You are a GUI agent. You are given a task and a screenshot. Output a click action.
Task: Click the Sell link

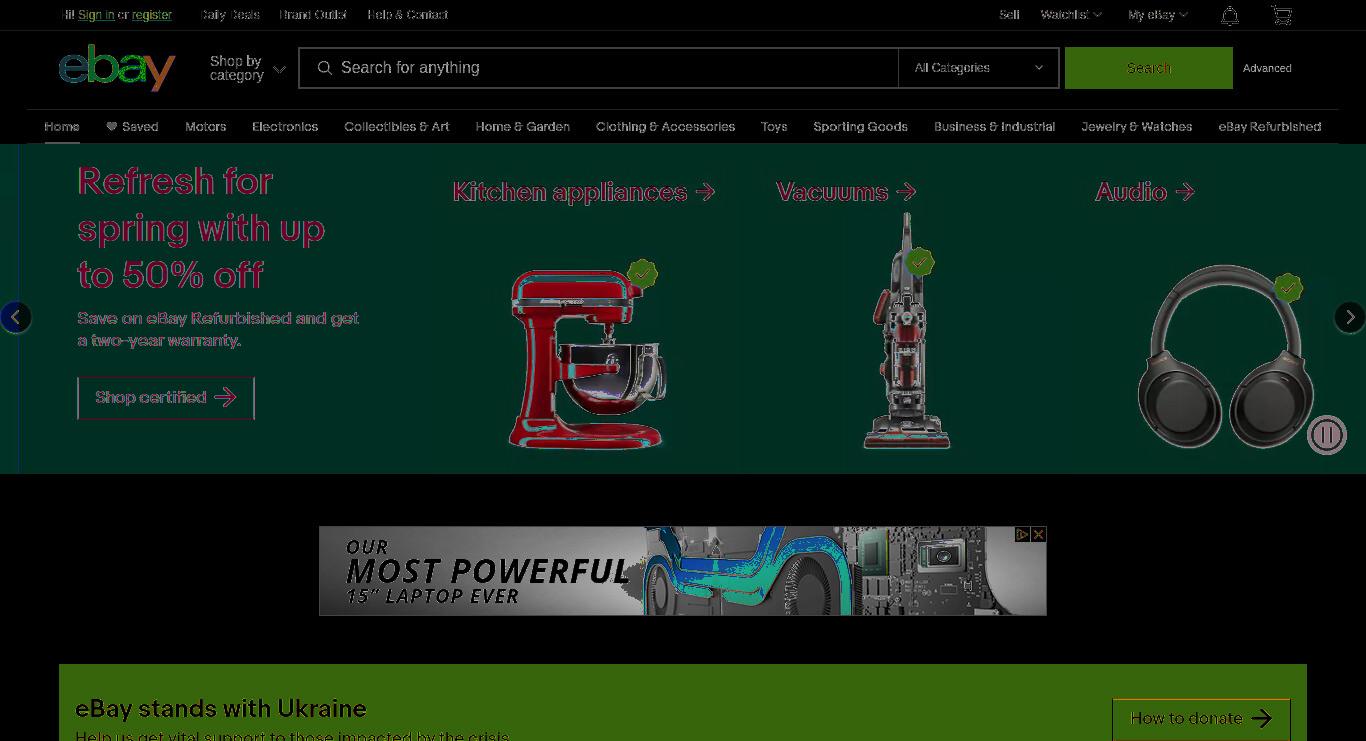1010,15
